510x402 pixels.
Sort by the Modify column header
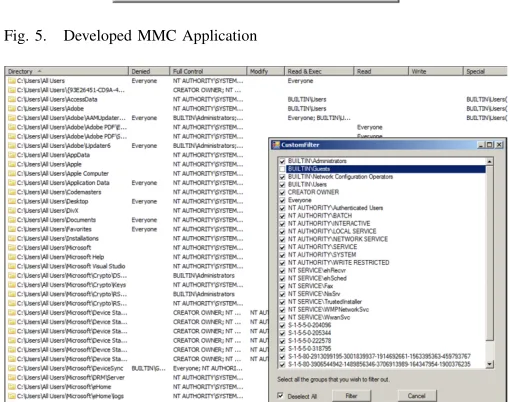(265, 71)
